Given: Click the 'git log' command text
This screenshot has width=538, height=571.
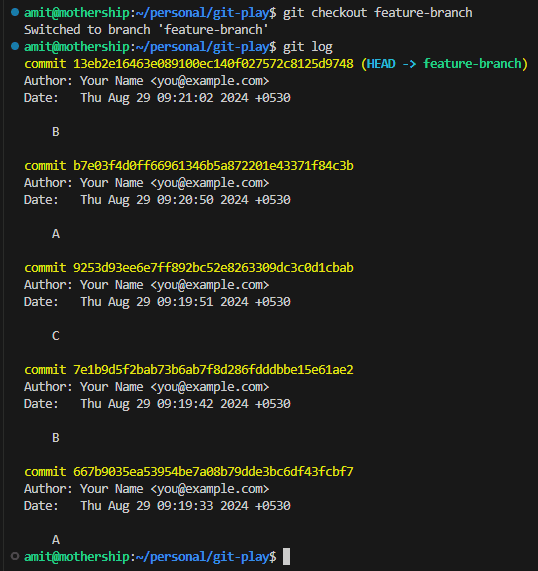Looking at the screenshot, I should pyautogui.click(x=308, y=47).
